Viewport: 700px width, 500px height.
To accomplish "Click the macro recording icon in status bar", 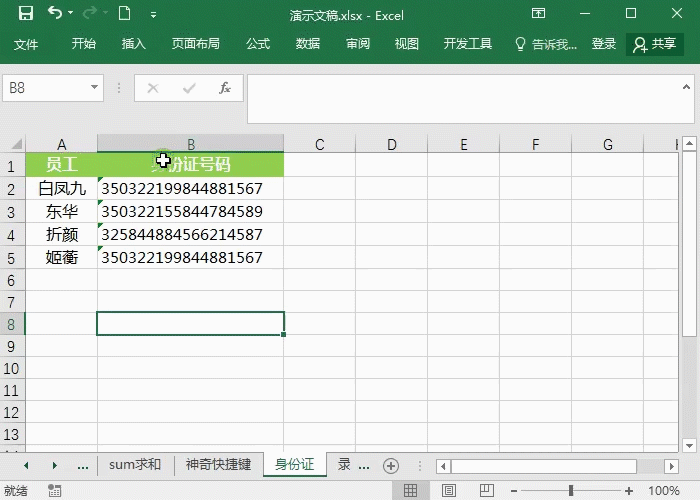I will point(54,490).
